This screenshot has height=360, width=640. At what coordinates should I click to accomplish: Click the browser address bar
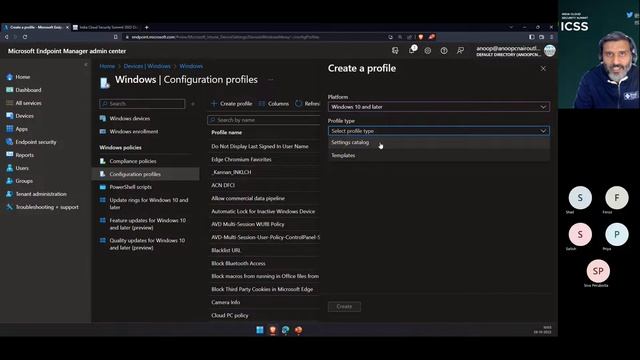253,37
